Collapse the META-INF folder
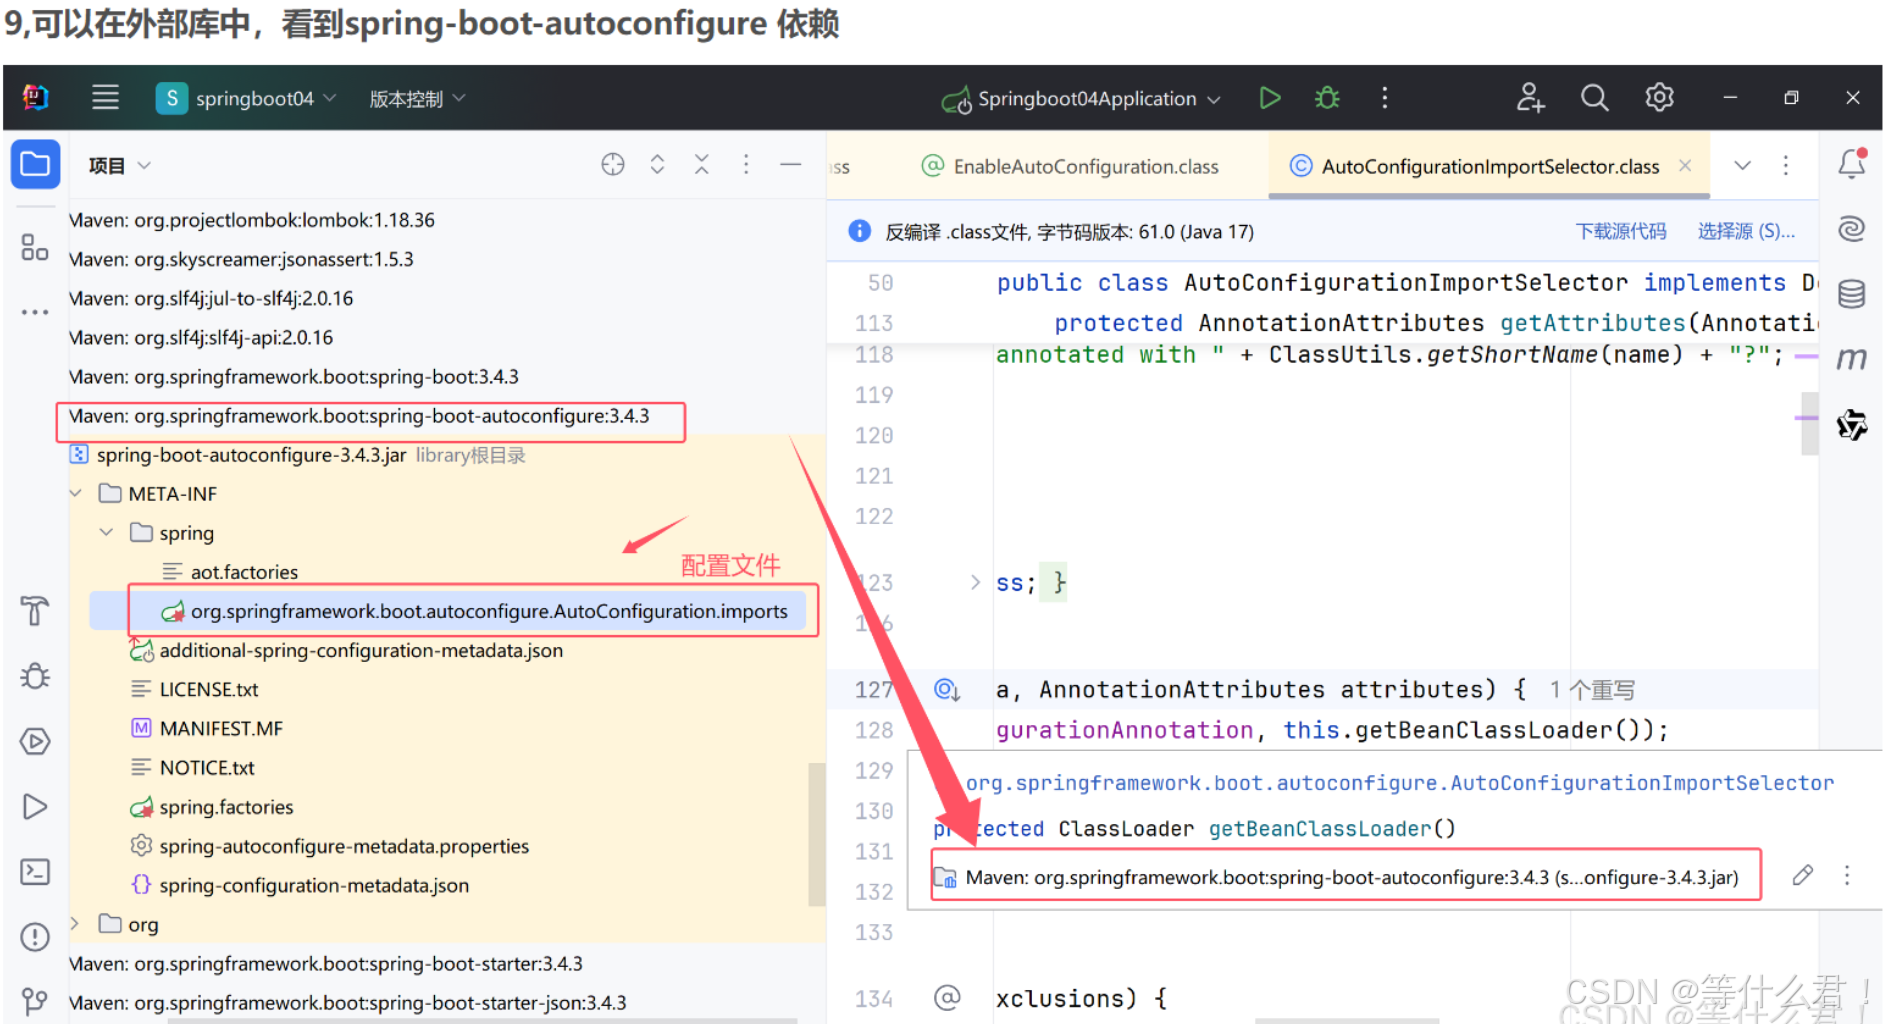This screenshot has height=1024, width=1888. (x=76, y=493)
